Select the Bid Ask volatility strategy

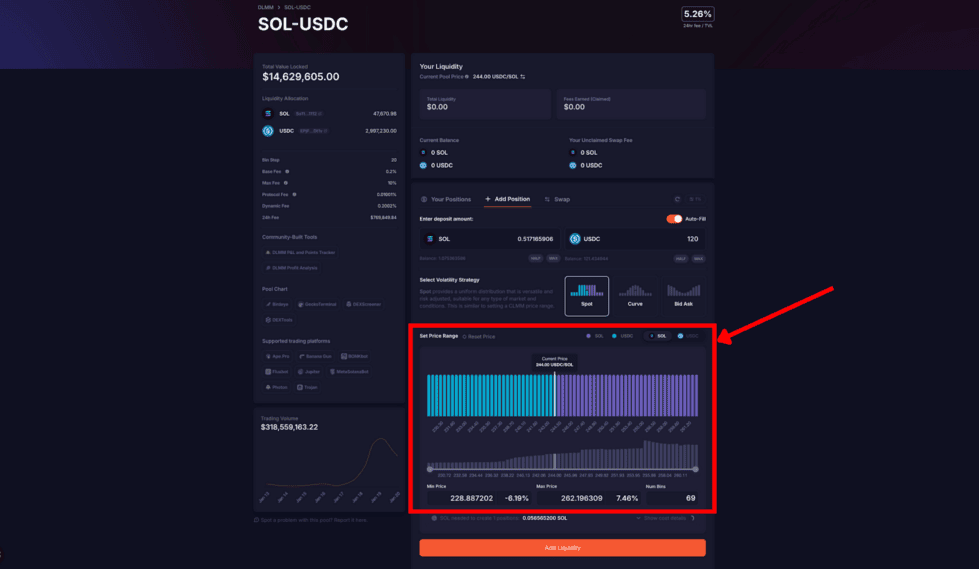click(684, 296)
